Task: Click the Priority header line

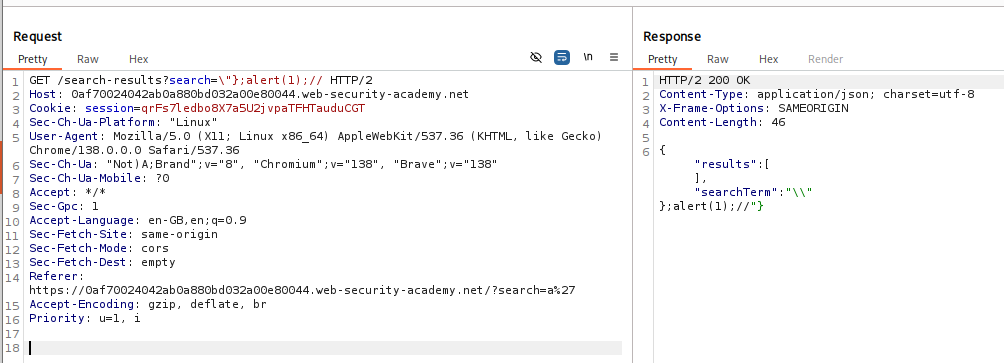Action: tap(85, 318)
